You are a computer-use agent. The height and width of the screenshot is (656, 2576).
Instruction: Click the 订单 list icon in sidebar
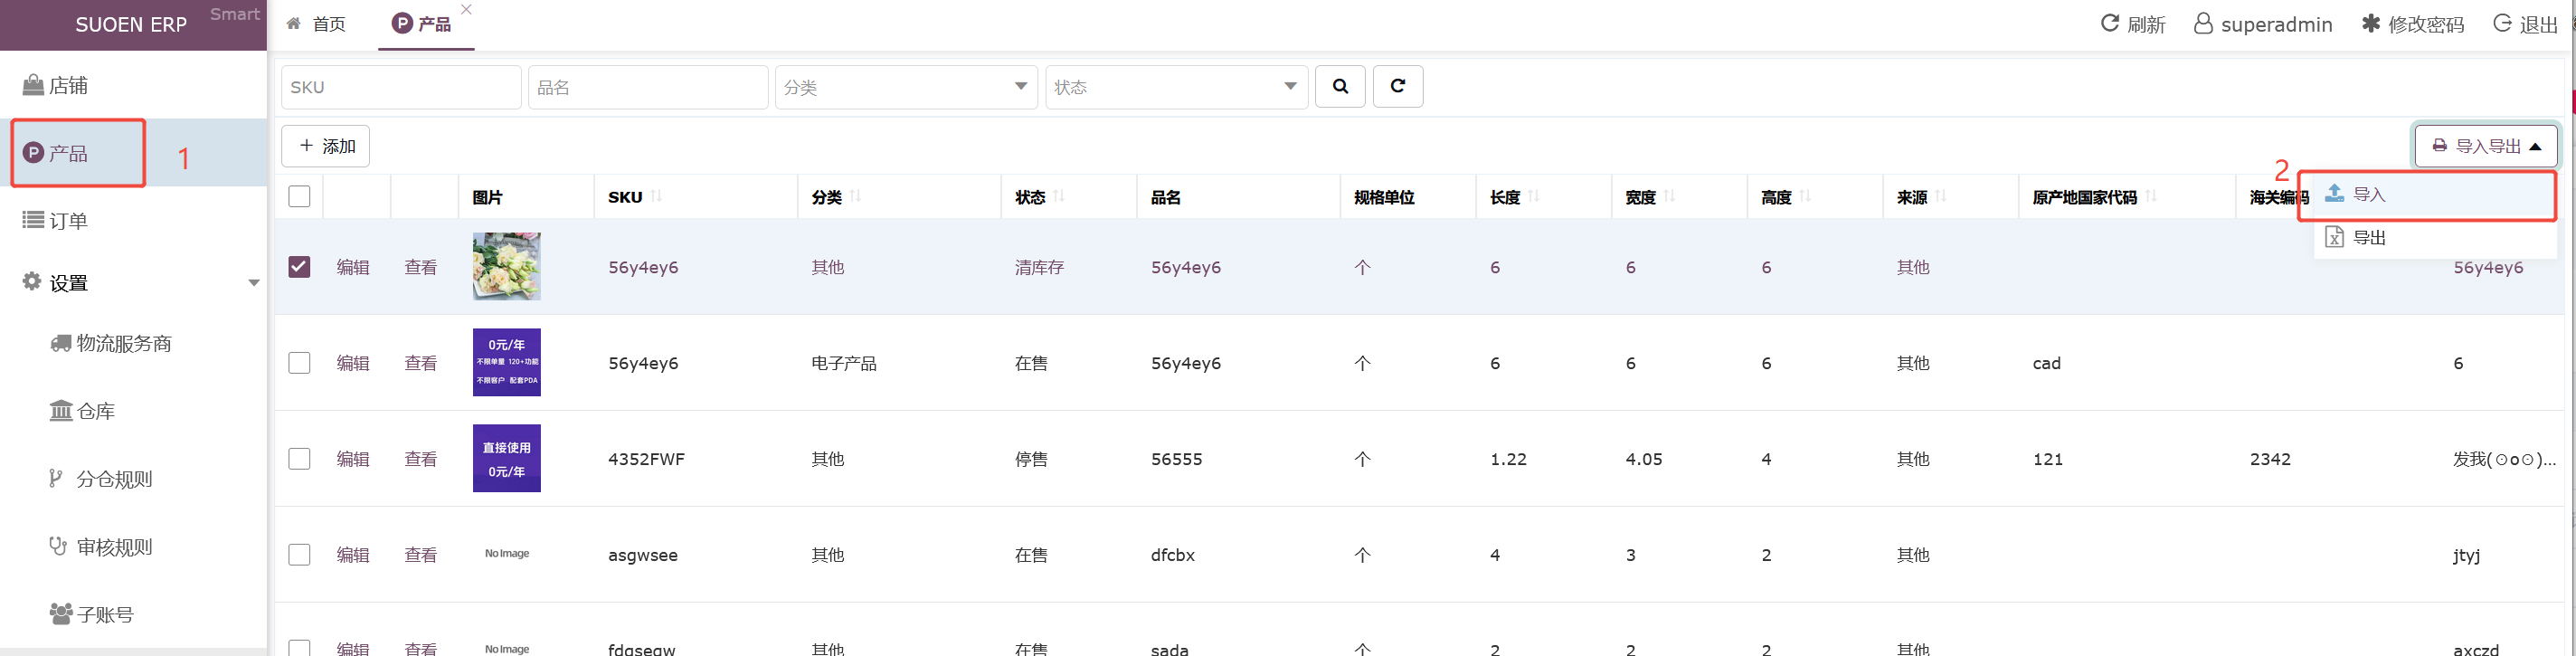33,220
